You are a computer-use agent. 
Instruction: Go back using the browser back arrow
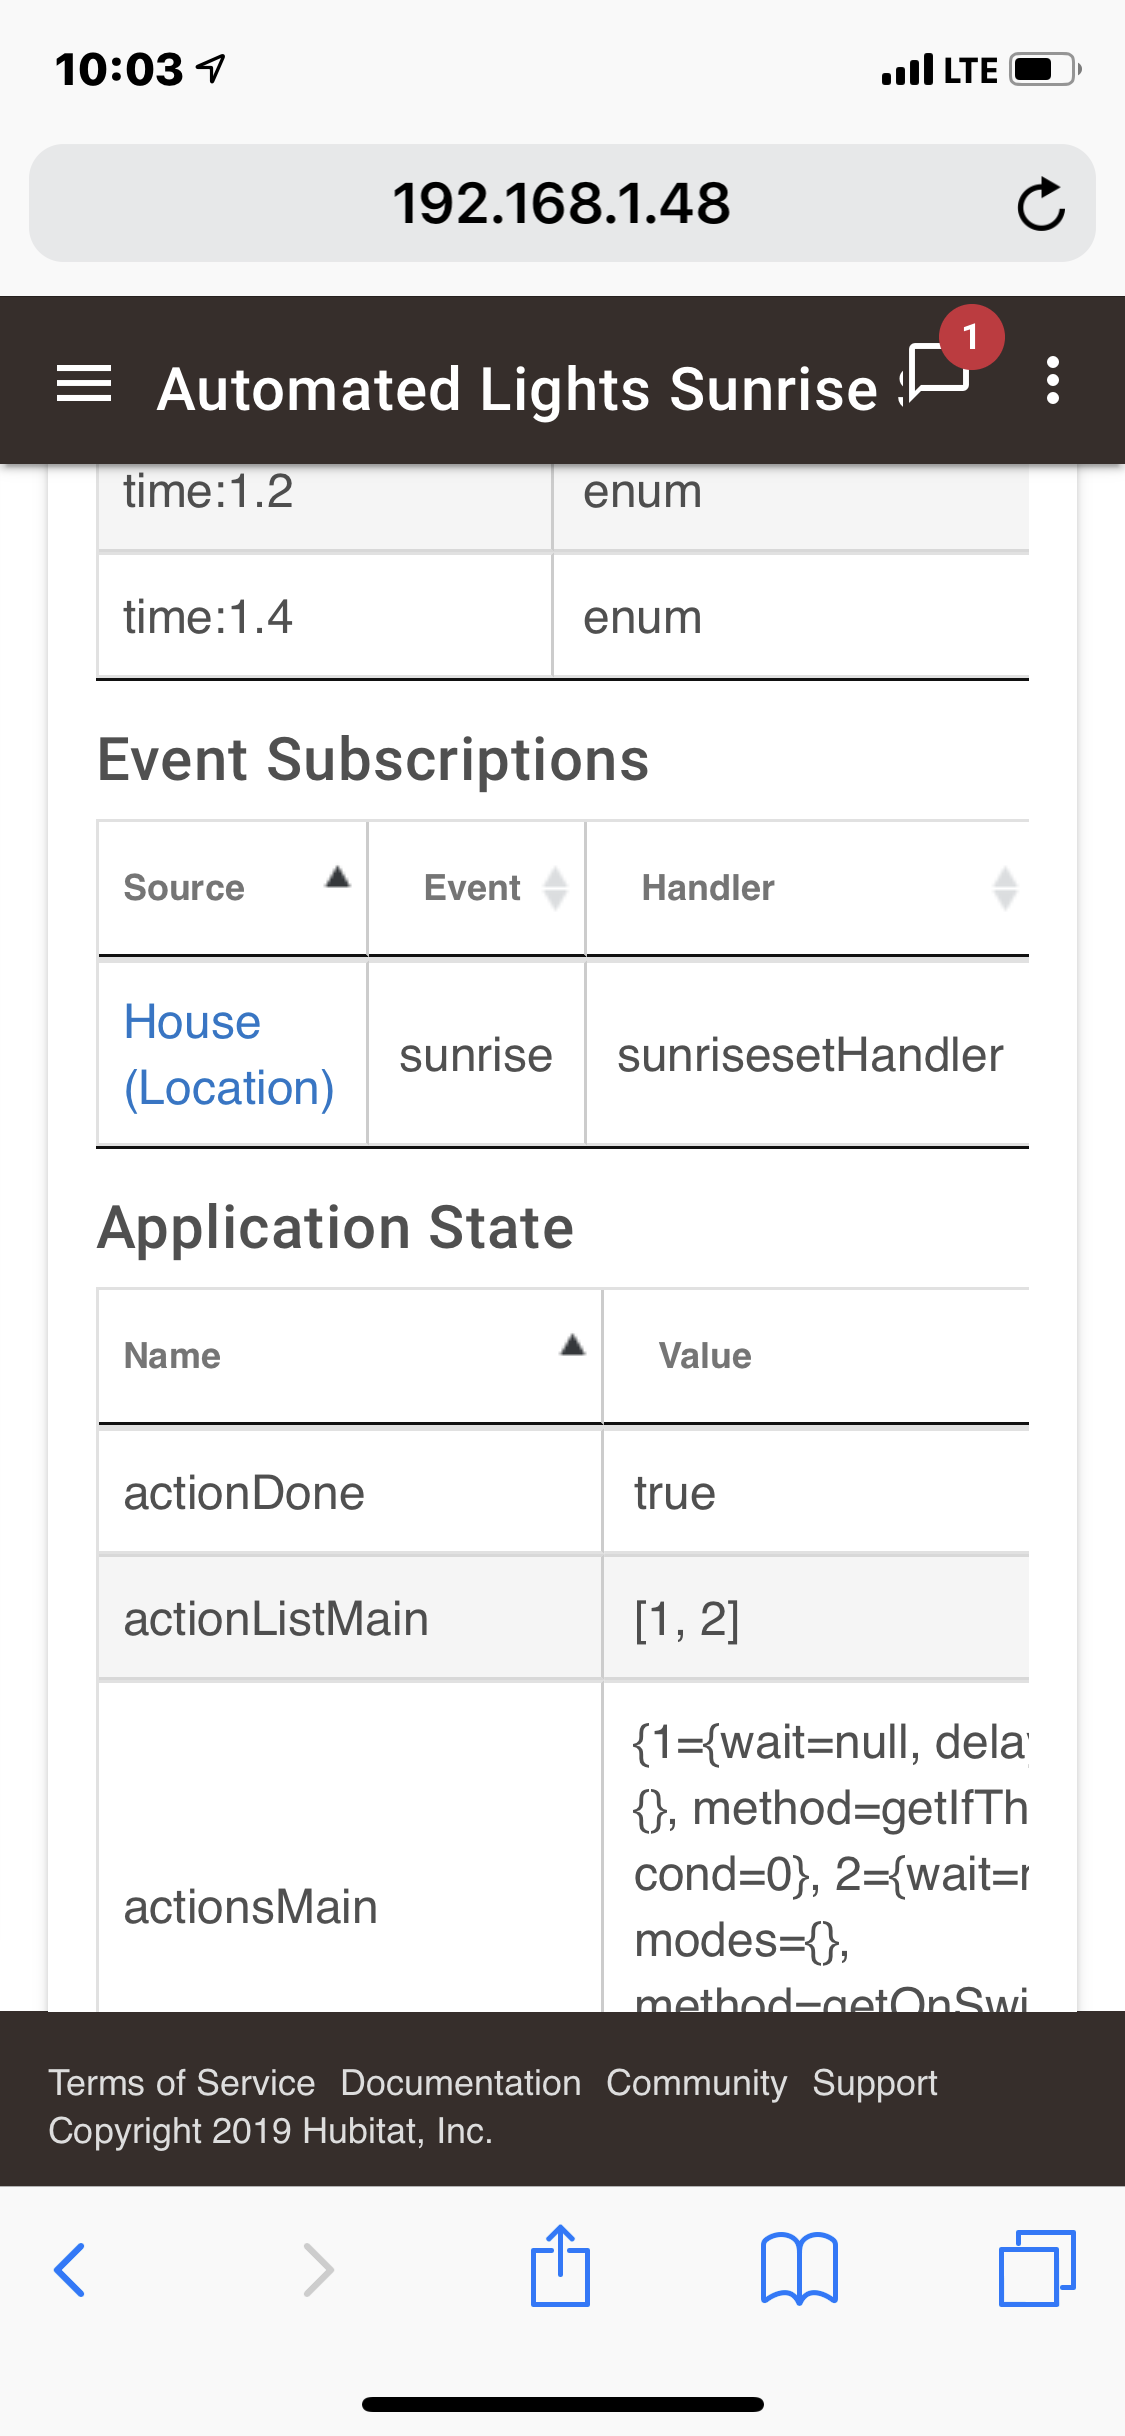tap(70, 2269)
